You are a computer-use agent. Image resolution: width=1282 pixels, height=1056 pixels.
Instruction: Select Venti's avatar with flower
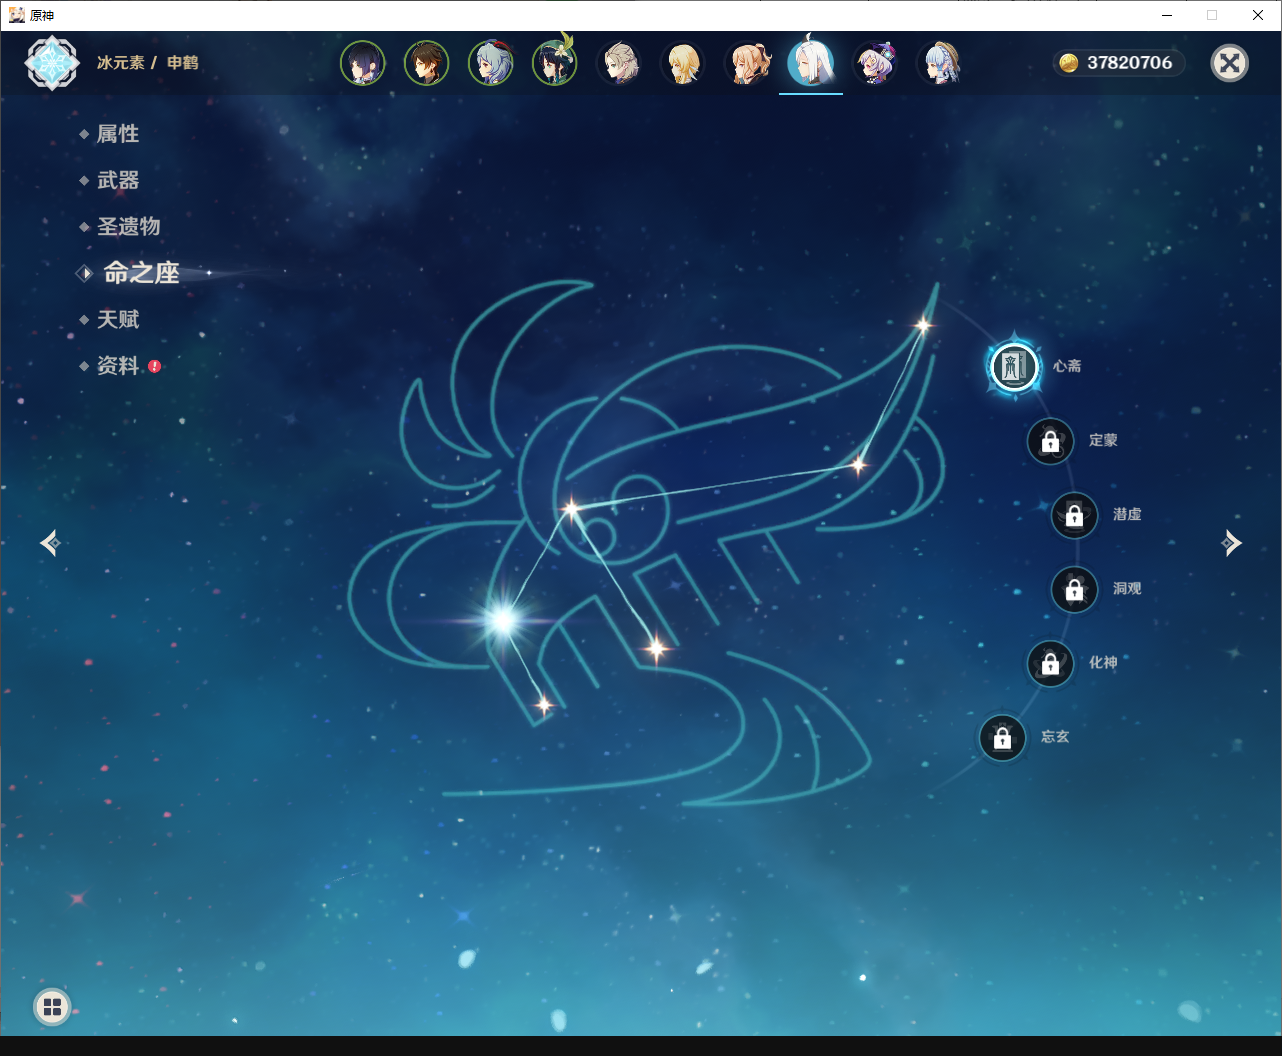(x=555, y=61)
